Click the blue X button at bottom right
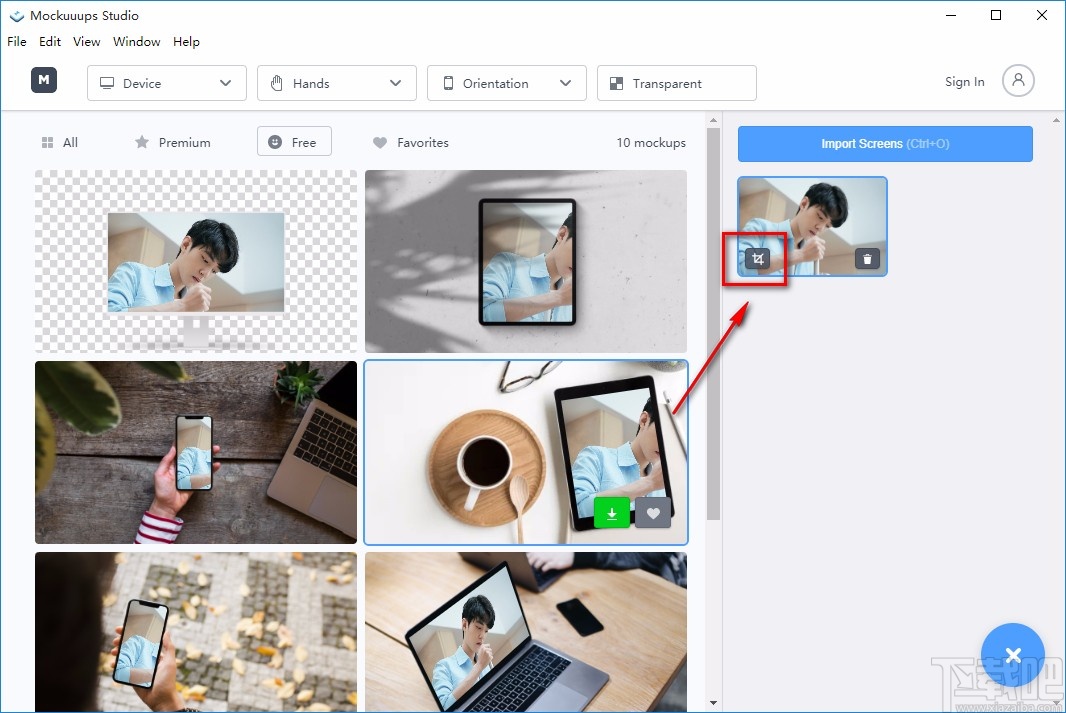The height and width of the screenshot is (713, 1066). point(1013,655)
